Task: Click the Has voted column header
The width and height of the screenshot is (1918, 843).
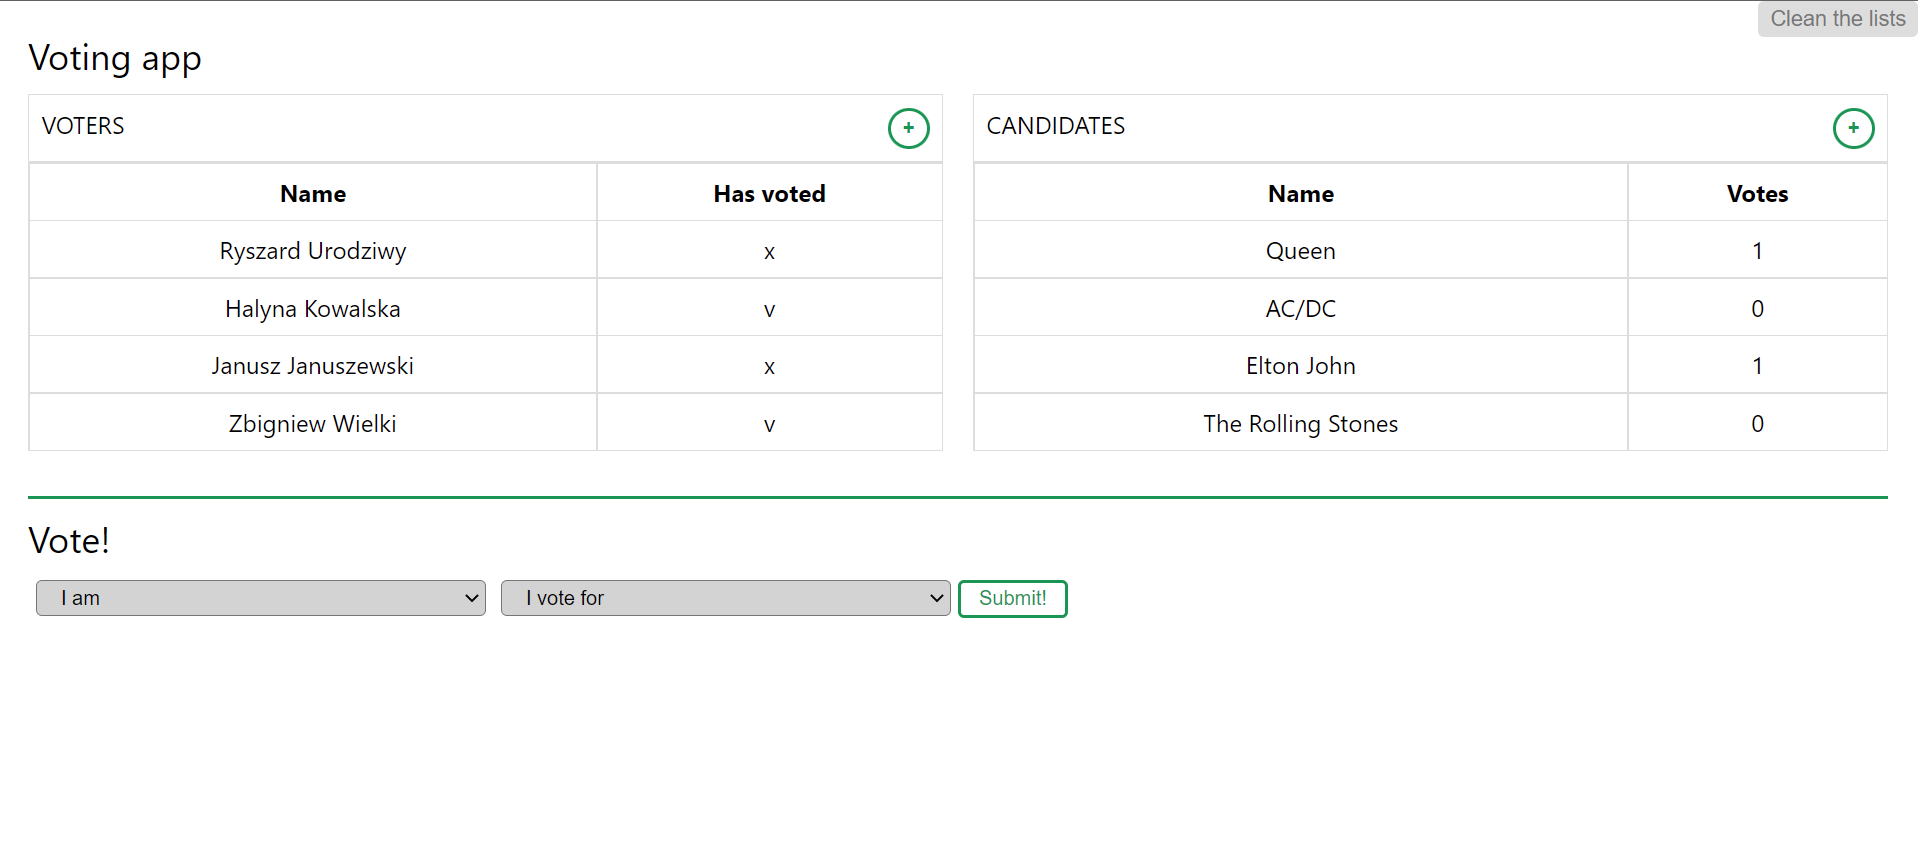Action: click(x=770, y=194)
